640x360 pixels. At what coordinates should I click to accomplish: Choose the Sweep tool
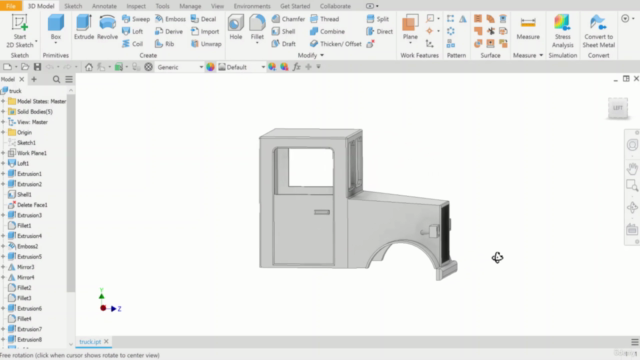point(136,19)
